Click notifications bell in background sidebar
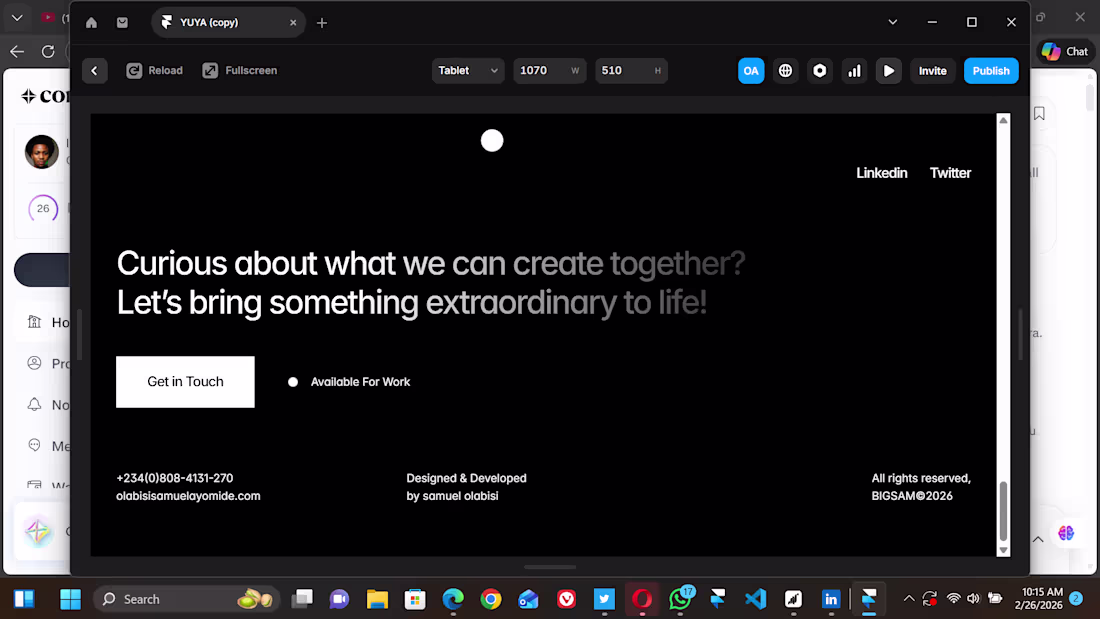 [x=34, y=404]
